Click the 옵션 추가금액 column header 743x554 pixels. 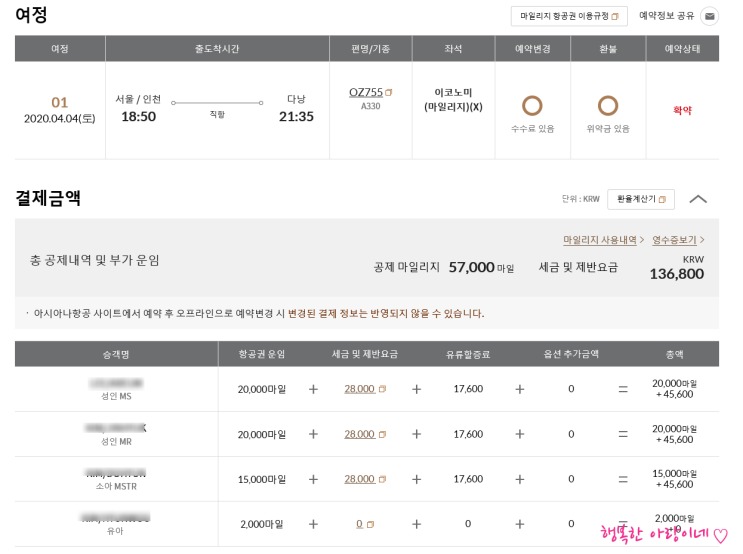[571, 354]
